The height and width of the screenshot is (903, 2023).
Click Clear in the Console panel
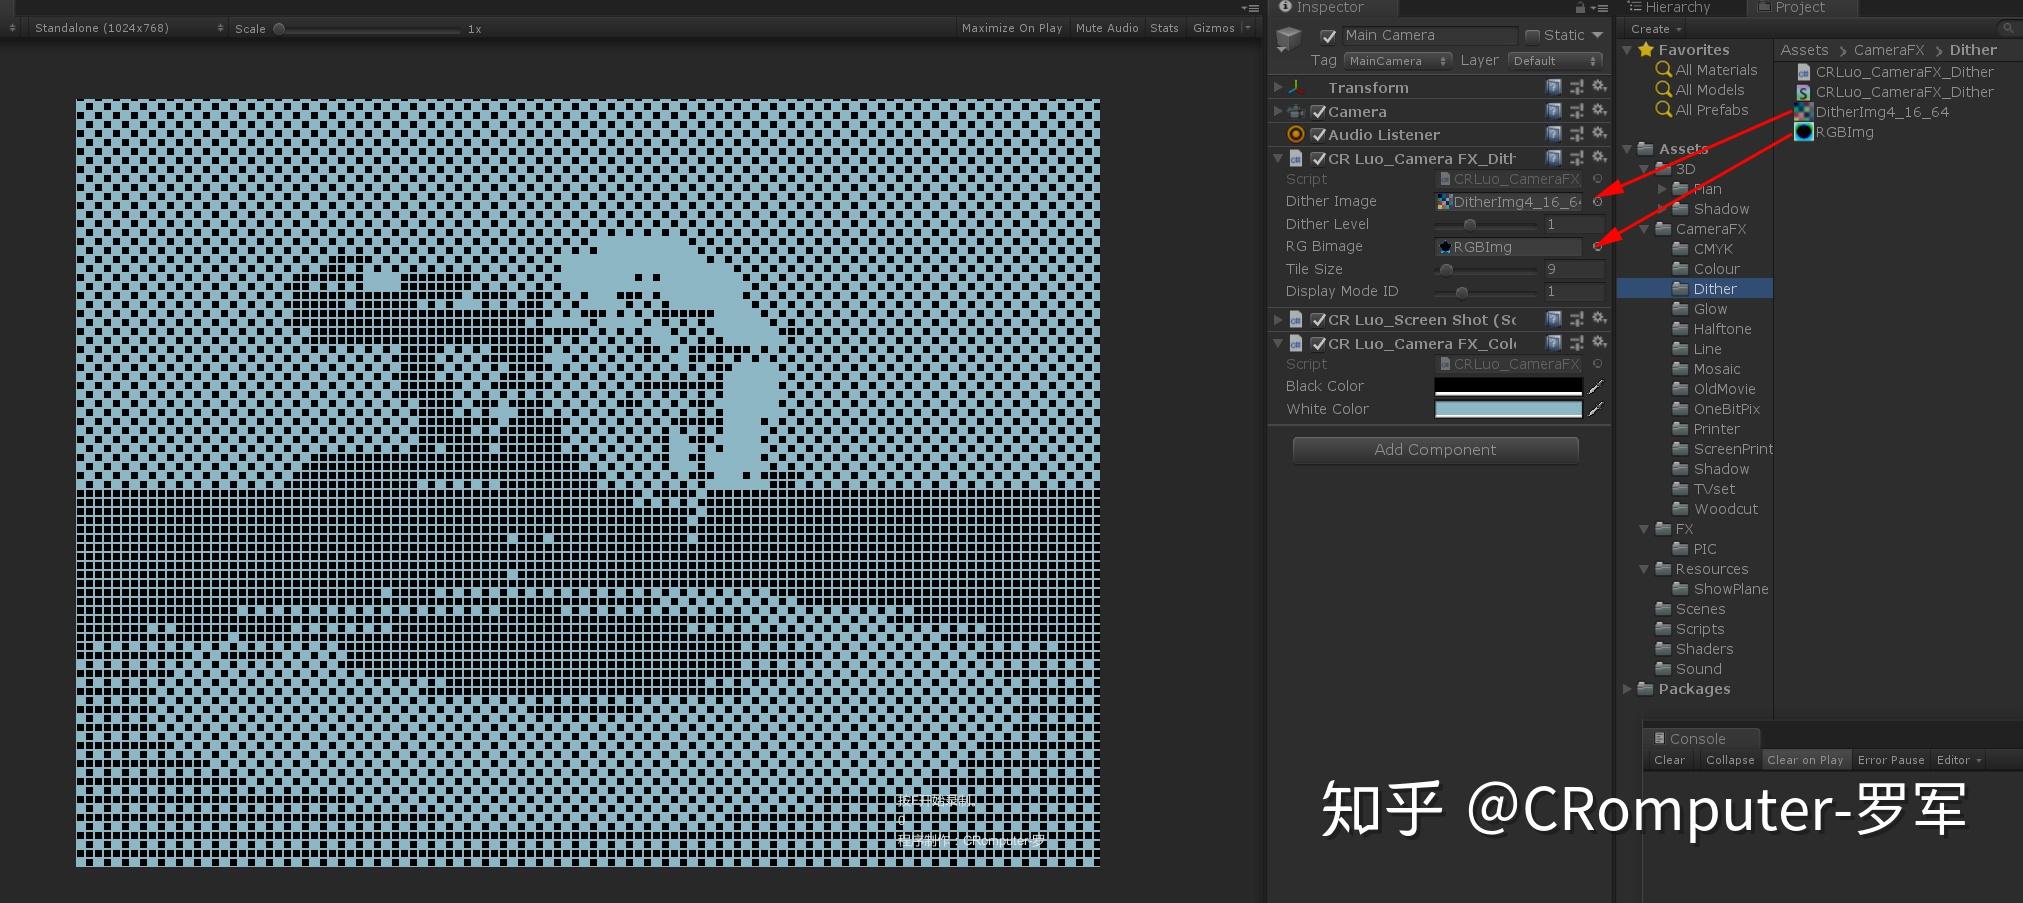[1669, 759]
